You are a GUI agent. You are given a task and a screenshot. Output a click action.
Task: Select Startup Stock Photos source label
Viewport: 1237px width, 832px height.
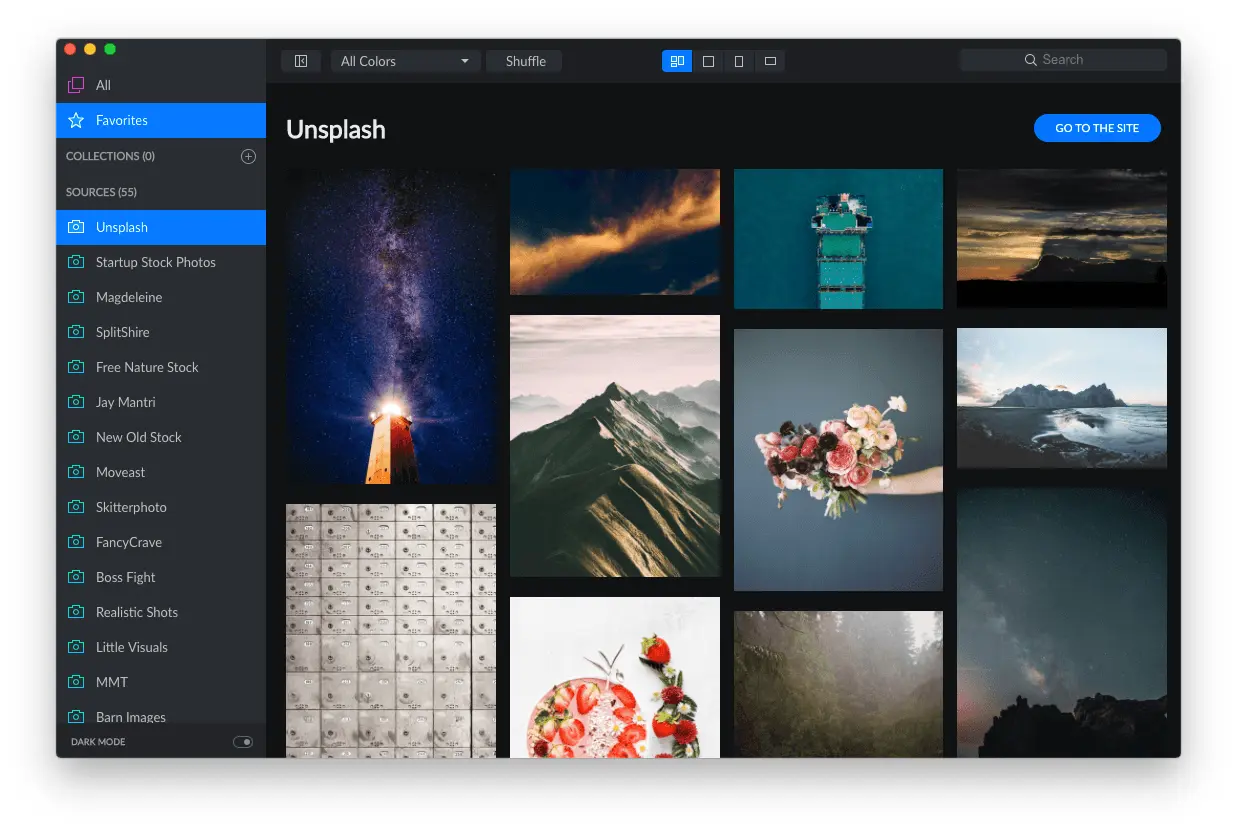(x=156, y=262)
